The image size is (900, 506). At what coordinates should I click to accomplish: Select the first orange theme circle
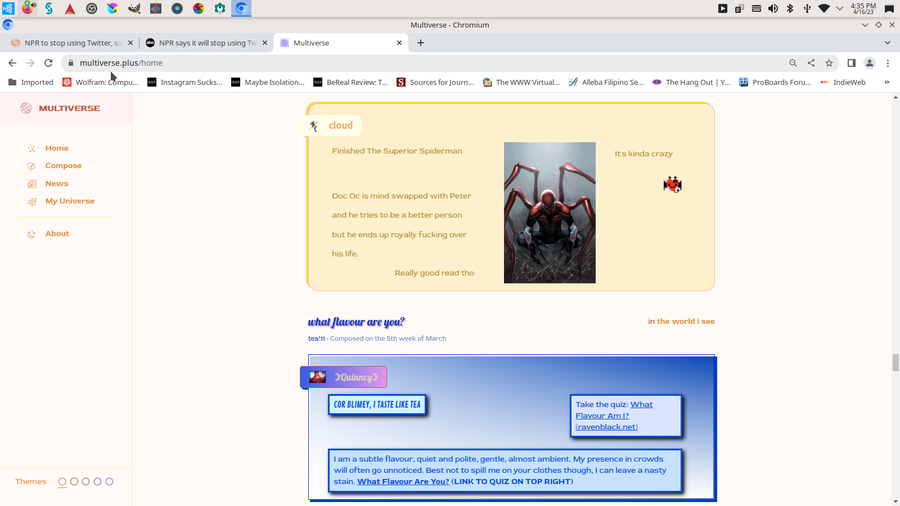click(x=62, y=482)
